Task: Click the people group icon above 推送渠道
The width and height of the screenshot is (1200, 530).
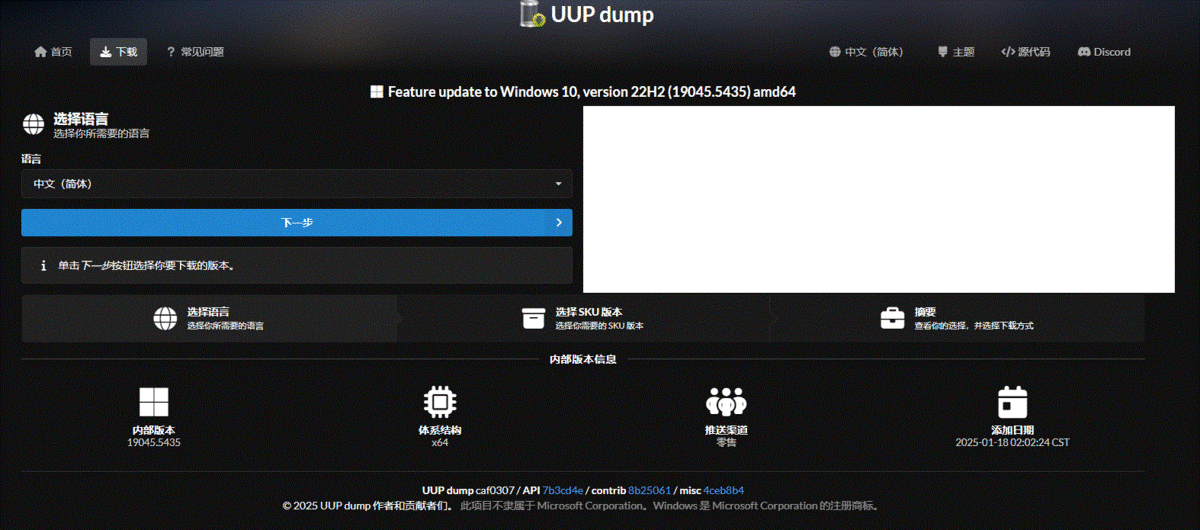Action: [726, 402]
